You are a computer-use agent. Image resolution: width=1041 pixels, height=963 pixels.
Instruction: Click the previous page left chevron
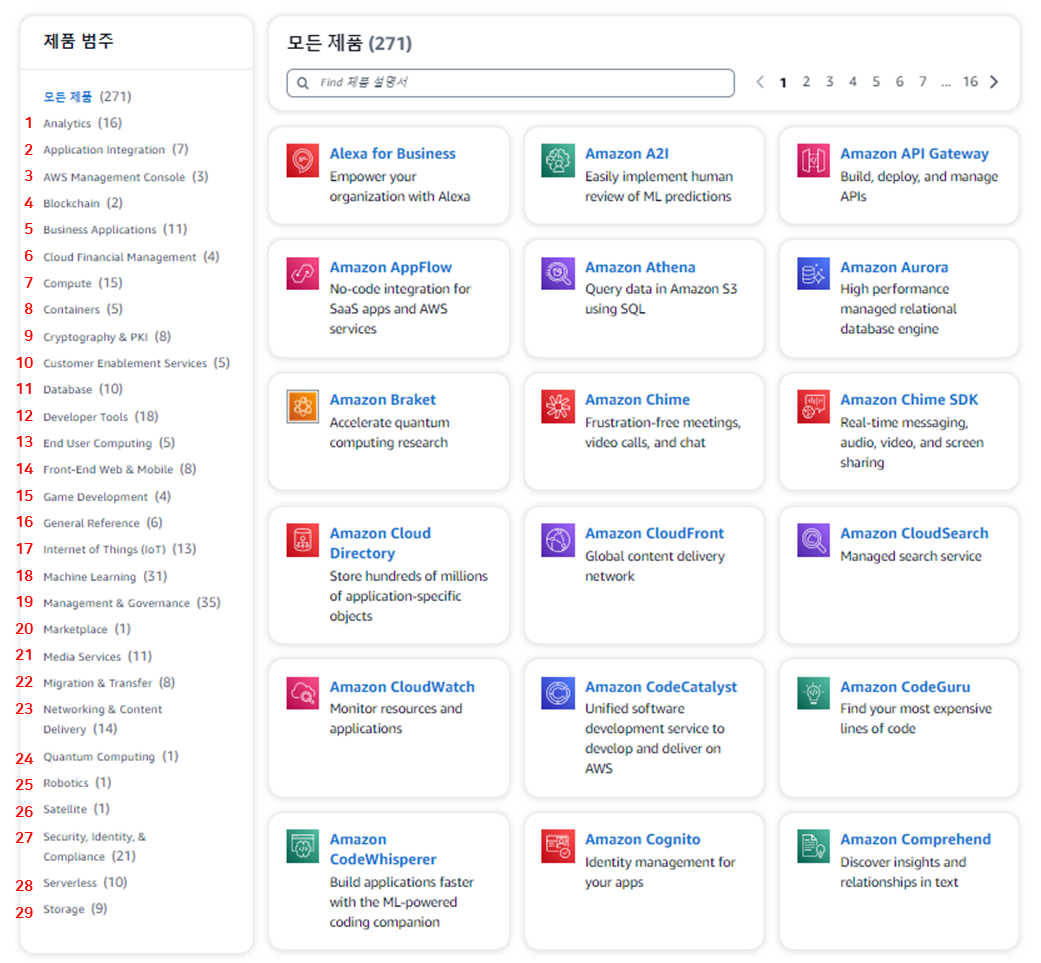point(760,82)
